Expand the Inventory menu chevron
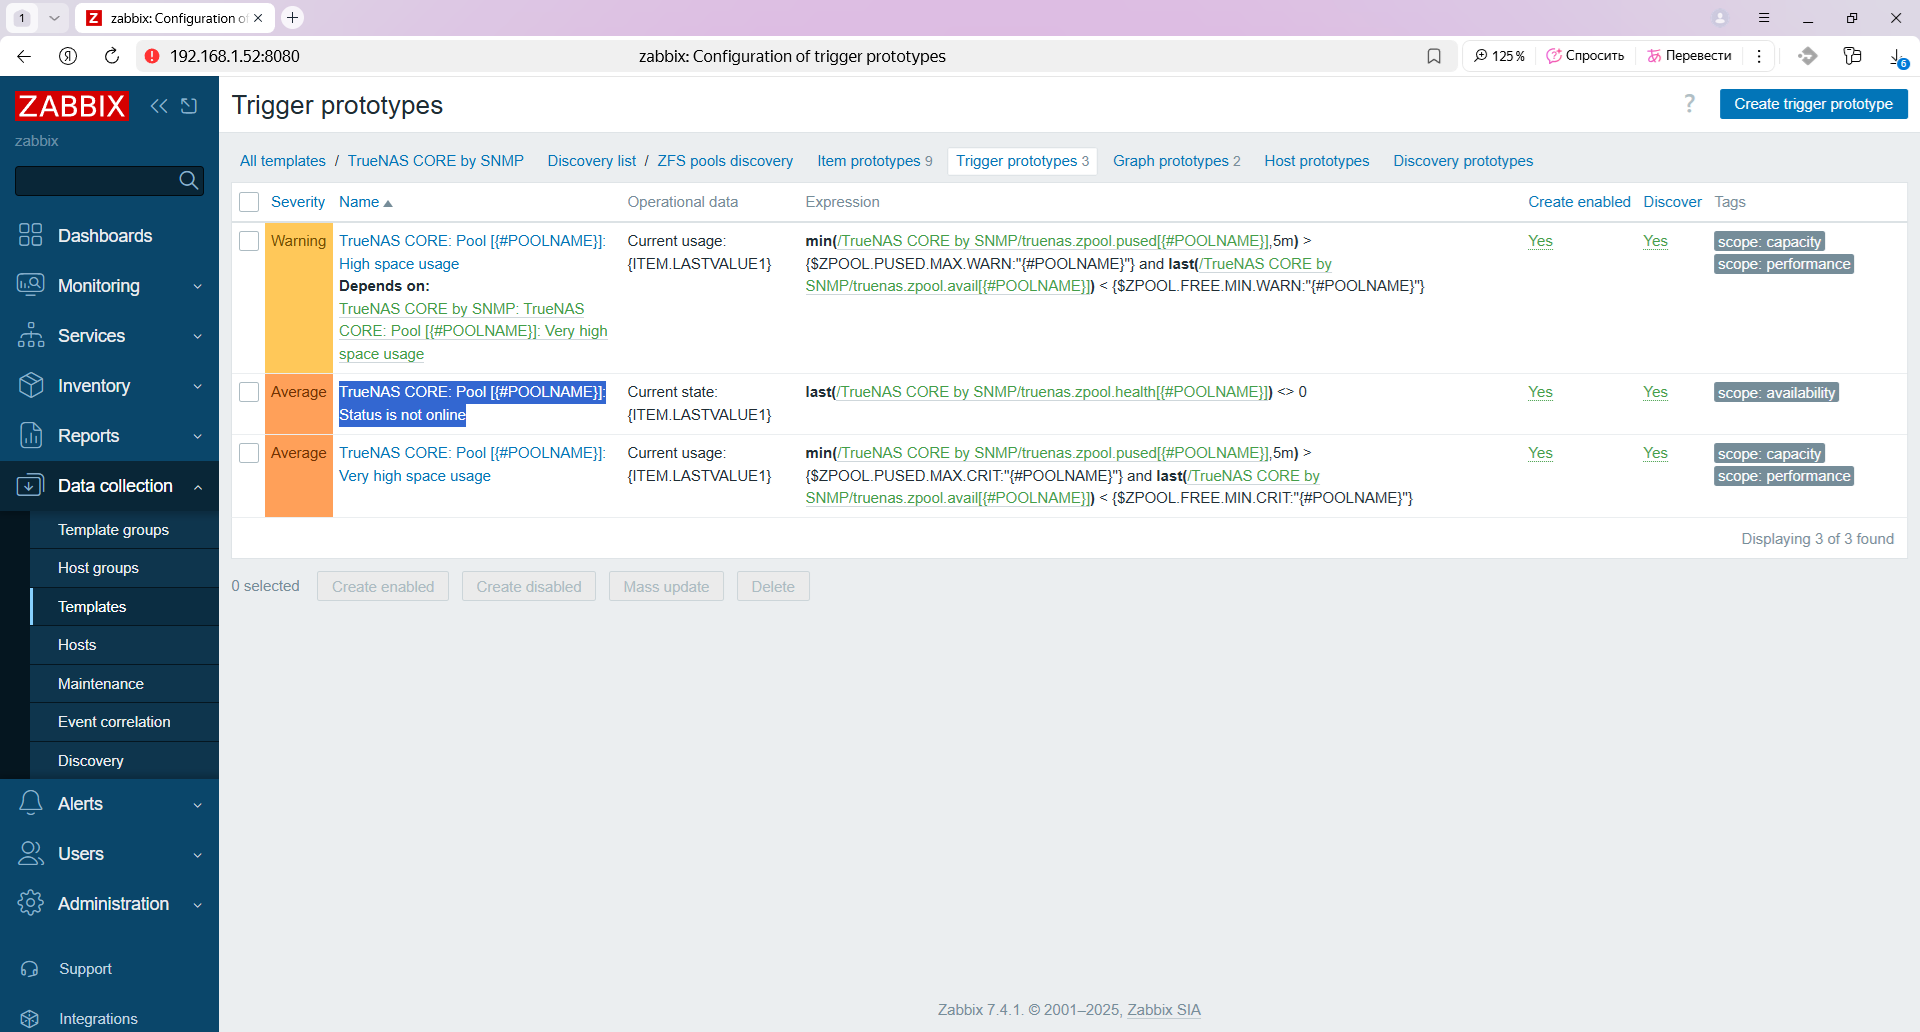The image size is (1920, 1032). tap(198, 386)
